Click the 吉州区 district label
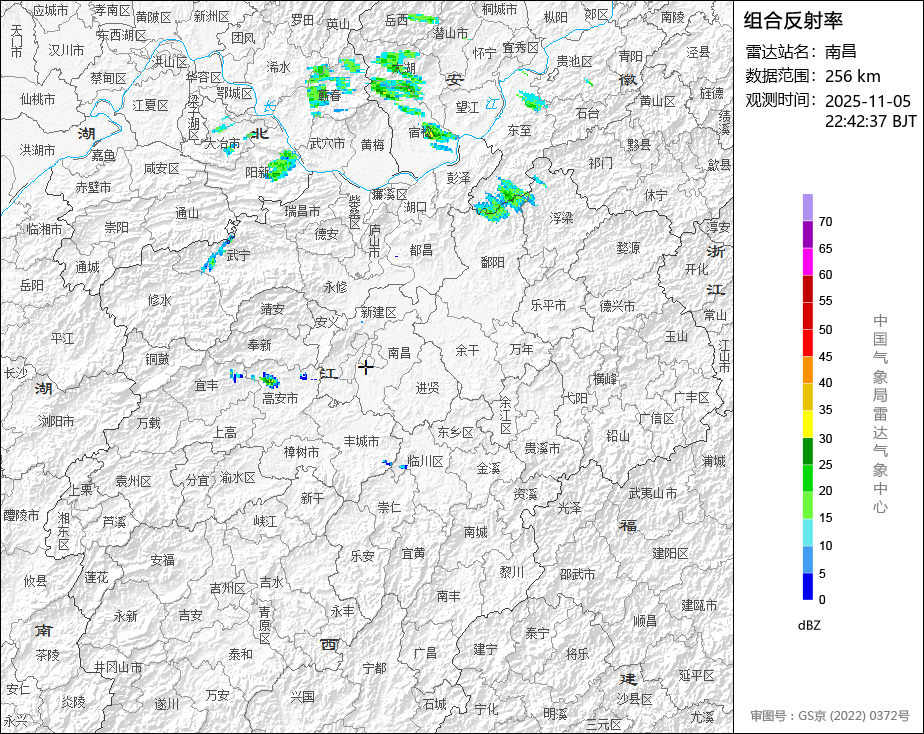This screenshot has height=734, width=924. (x=227, y=588)
